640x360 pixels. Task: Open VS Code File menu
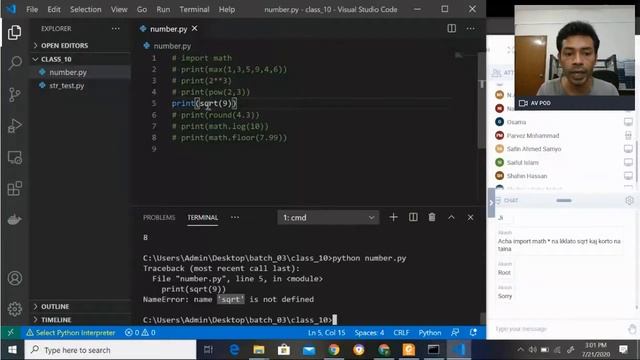pyautogui.click(x=32, y=9)
